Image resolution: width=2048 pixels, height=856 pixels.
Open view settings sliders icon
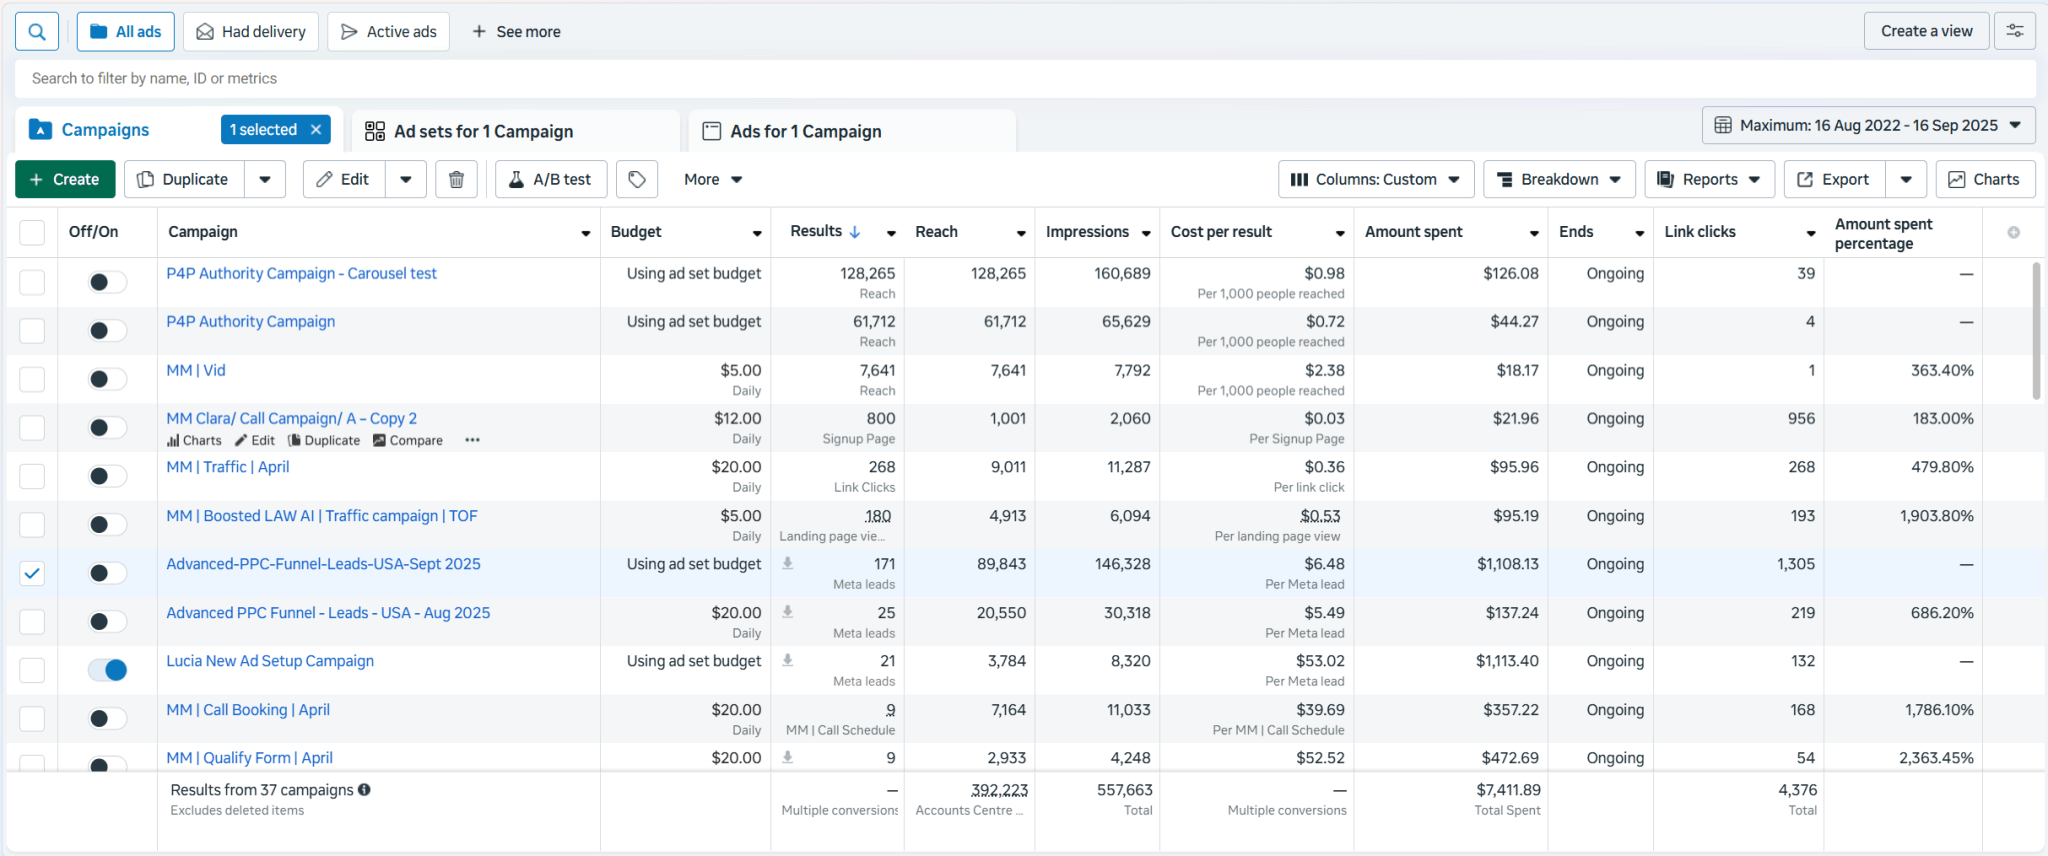(x=2015, y=32)
